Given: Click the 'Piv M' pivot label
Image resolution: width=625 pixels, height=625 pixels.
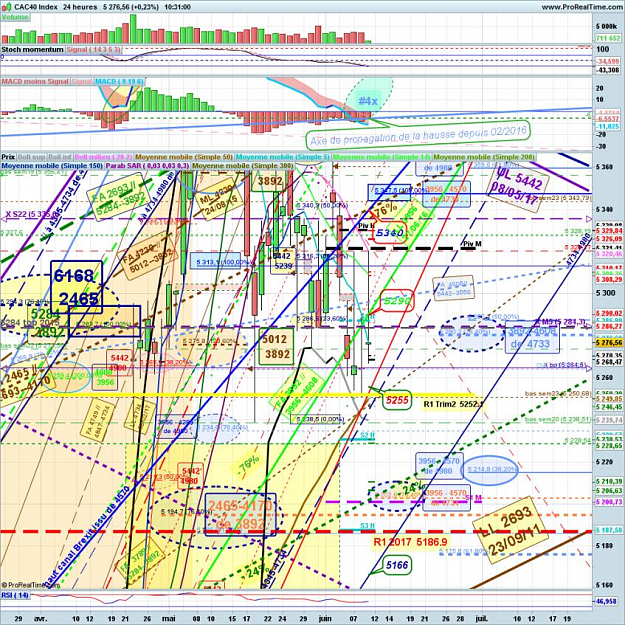Looking at the screenshot, I should coord(472,244).
